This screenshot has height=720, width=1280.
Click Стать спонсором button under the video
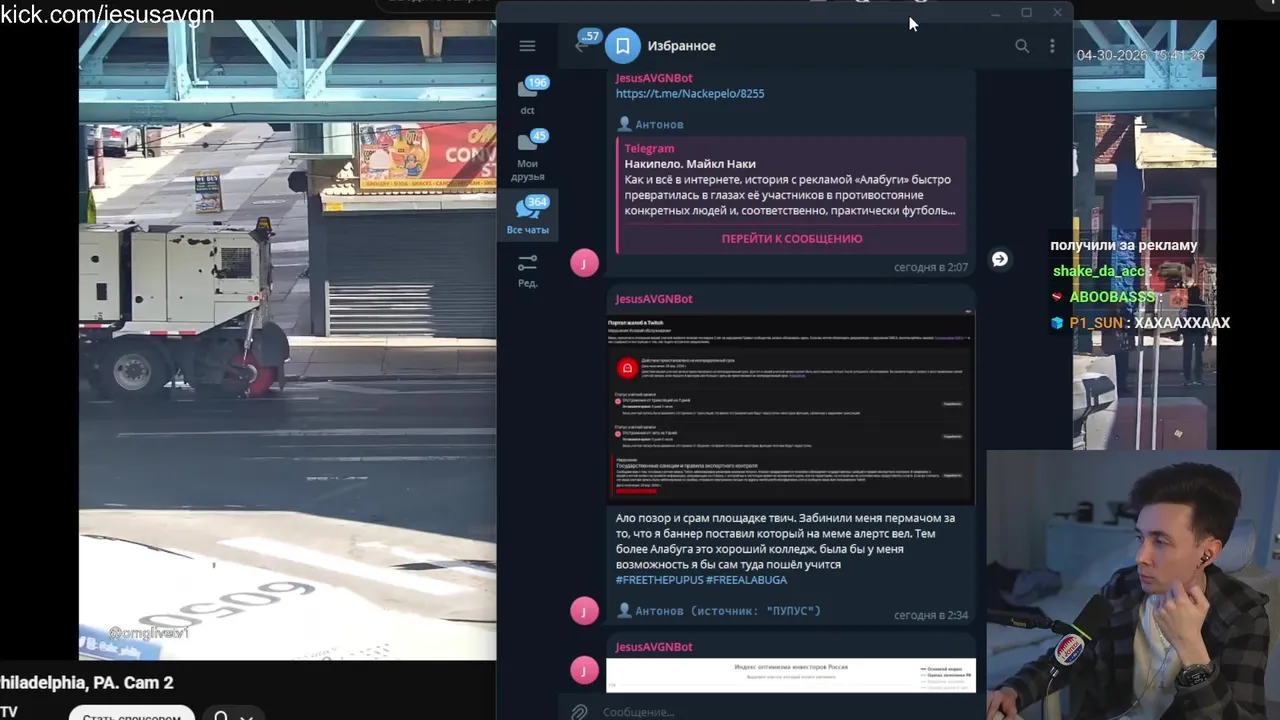click(x=132, y=717)
